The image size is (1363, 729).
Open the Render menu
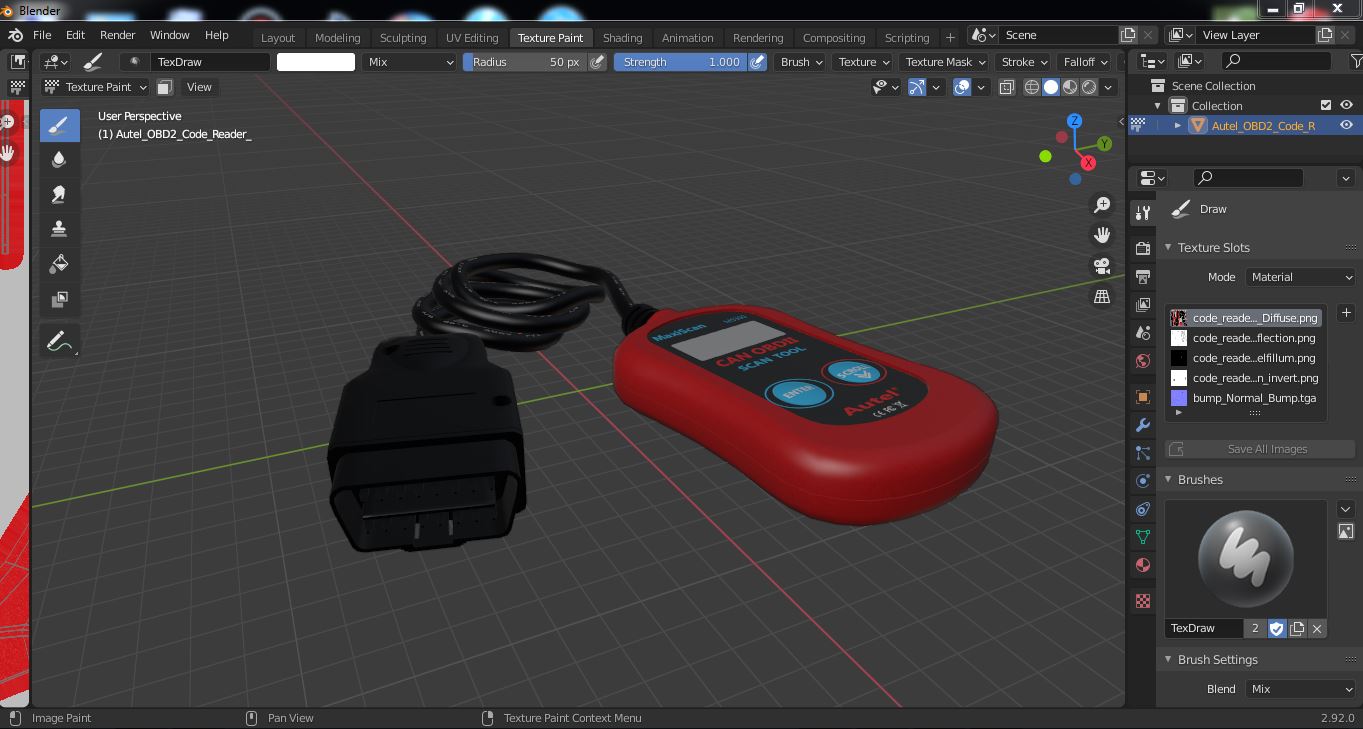pyautogui.click(x=117, y=35)
